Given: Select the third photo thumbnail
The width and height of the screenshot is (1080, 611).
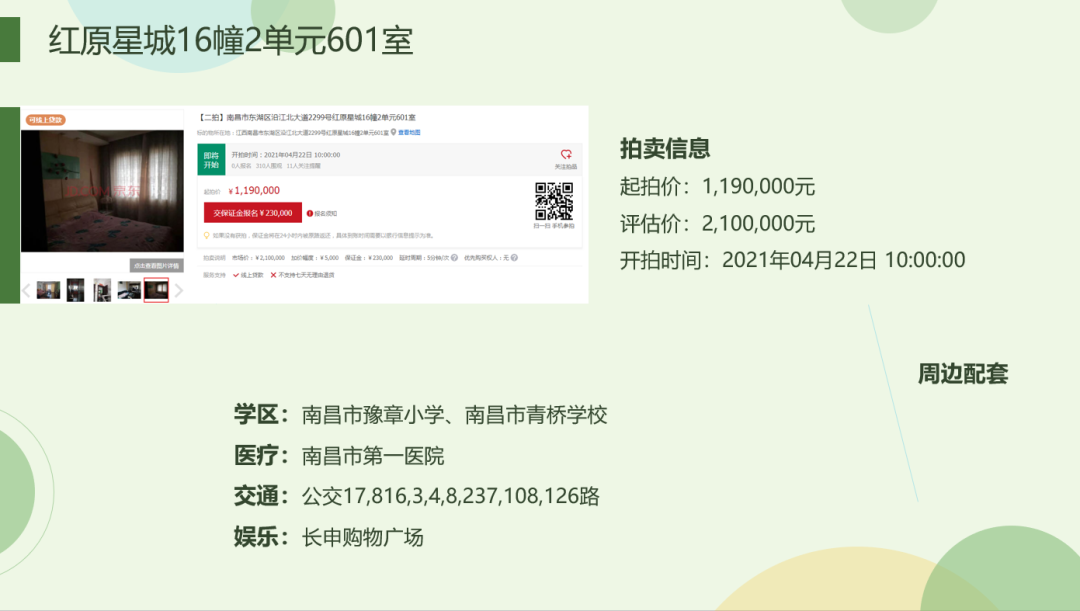Looking at the screenshot, I should click(102, 290).
